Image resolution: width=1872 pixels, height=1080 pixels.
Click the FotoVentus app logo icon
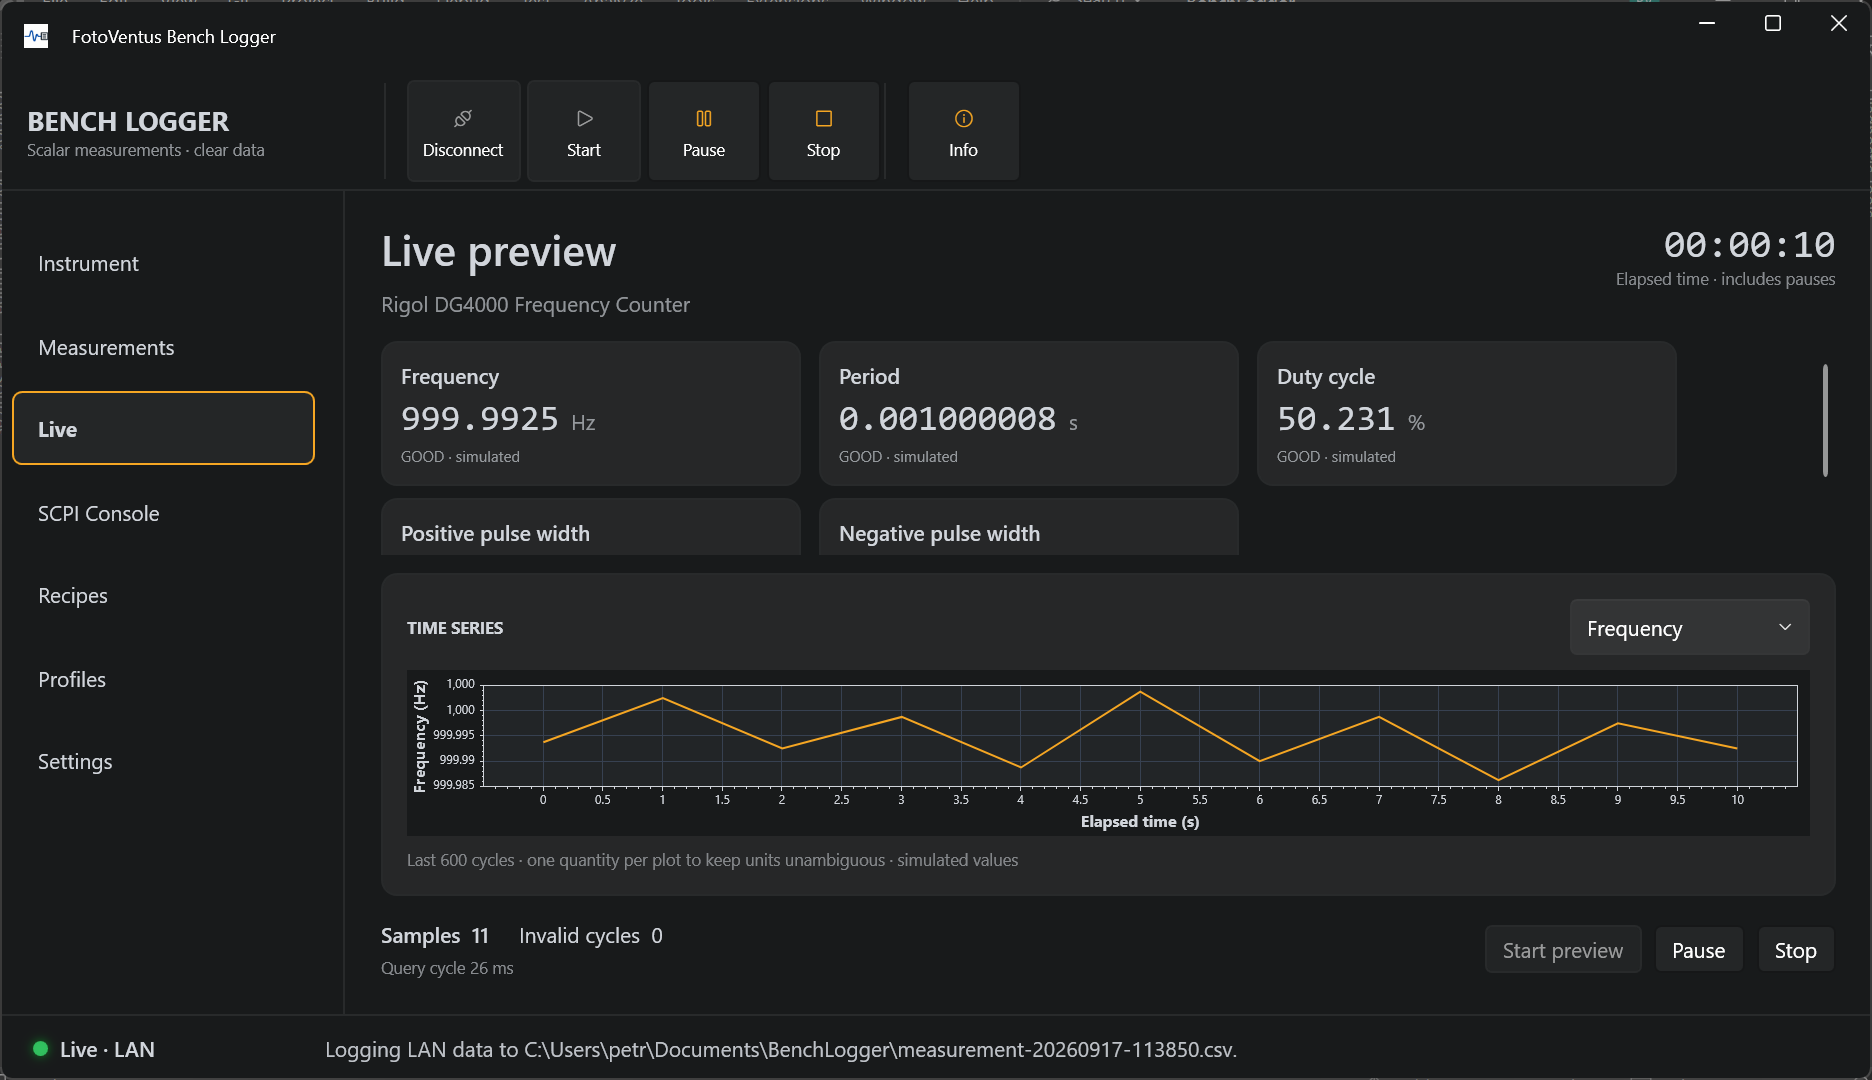click(36, 37)
